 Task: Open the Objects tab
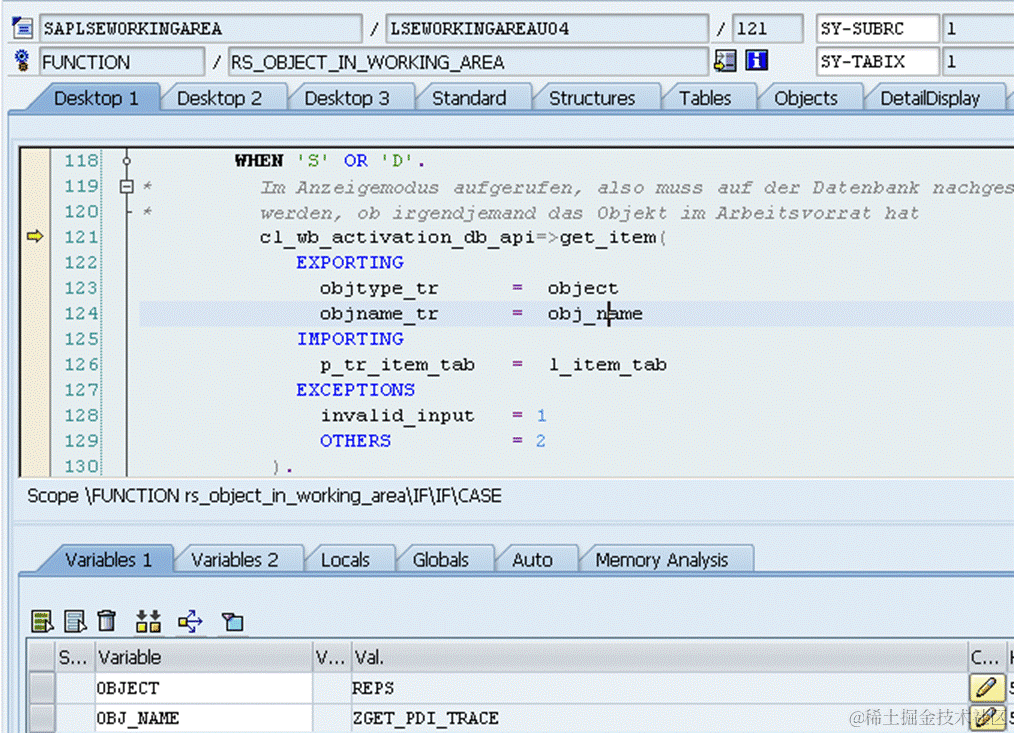[x=806, y=98]
